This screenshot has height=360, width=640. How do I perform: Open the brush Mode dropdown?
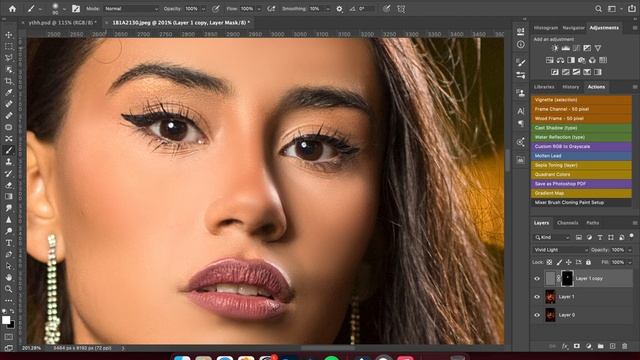point(131,9)
